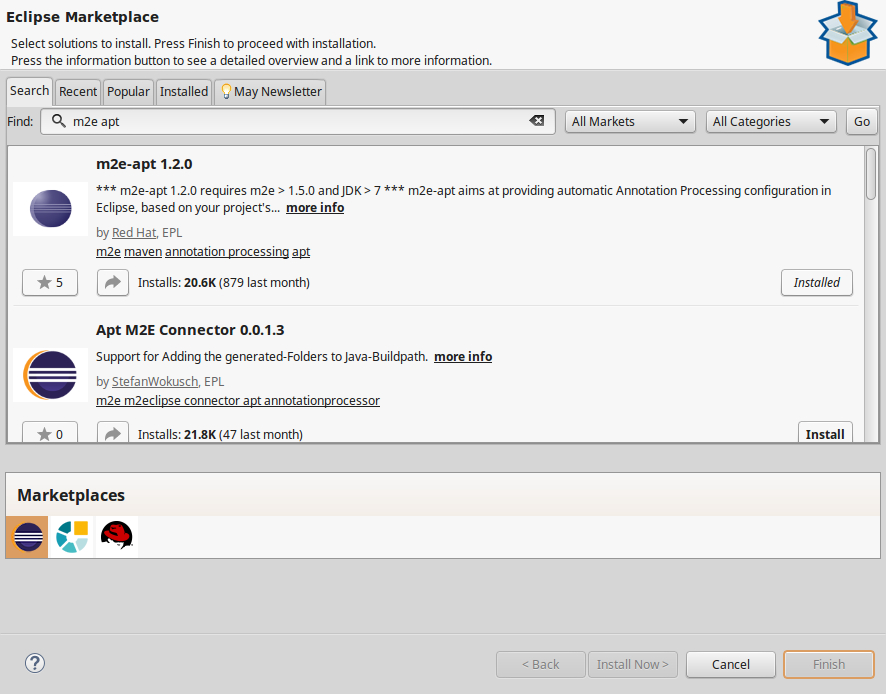
Task: Switch to the Installed tab
Action: tap(184, 92)
